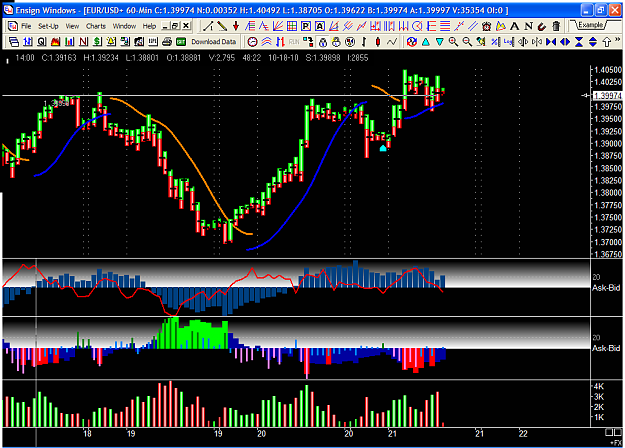
Task: Click the blue and red arrows icon
Action: pos(280,41)
